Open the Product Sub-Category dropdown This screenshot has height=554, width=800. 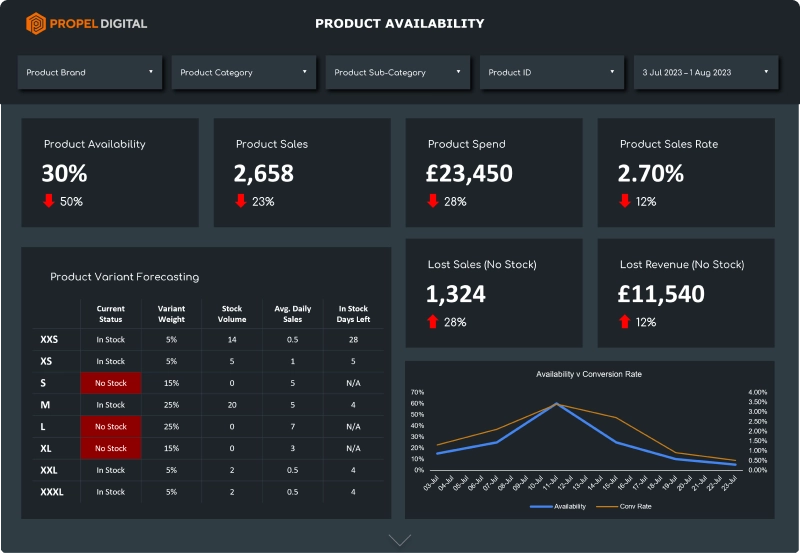(398, 72)
